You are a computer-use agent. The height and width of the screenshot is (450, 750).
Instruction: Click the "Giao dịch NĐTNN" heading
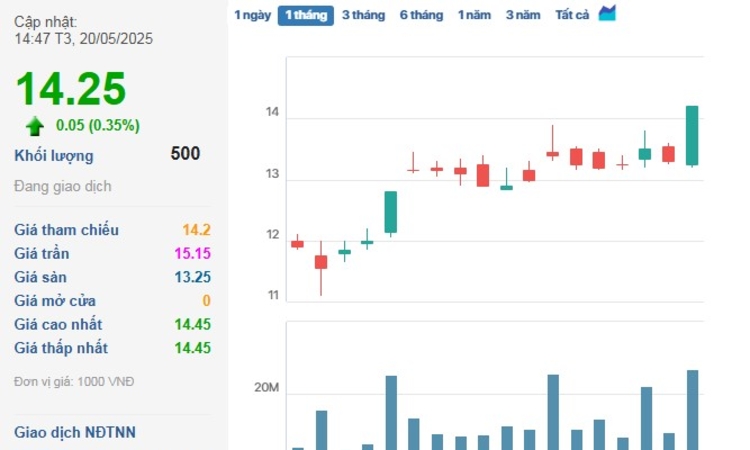pos(75,432)
